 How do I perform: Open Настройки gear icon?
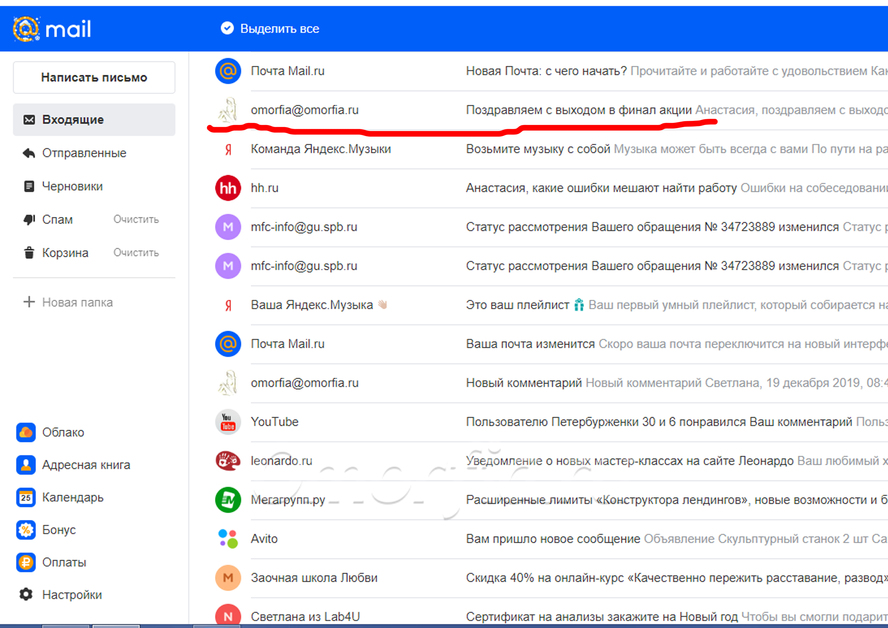point(26,595)
